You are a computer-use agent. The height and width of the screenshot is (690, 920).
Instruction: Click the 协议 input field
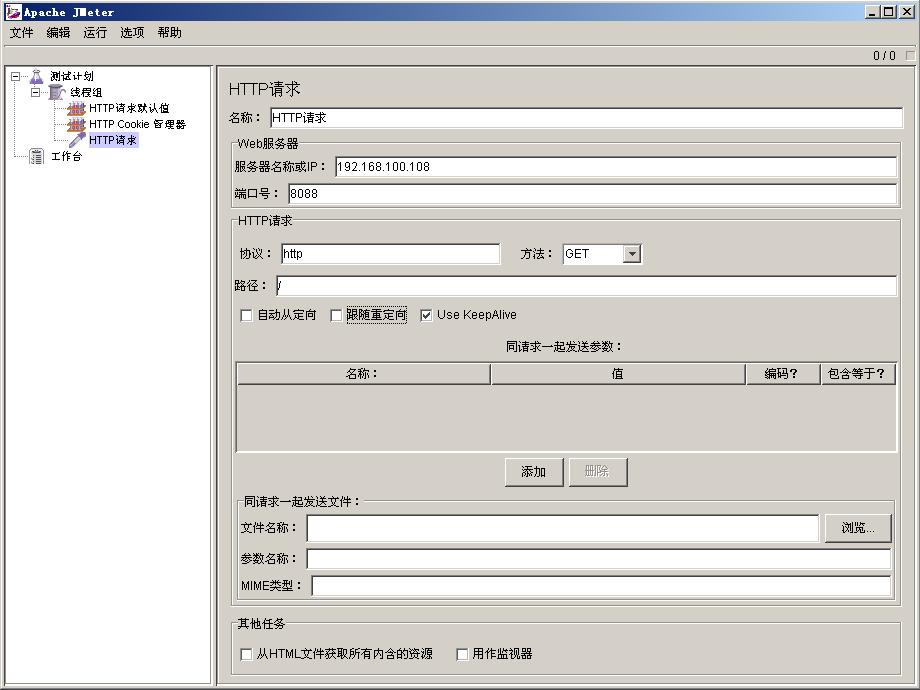(390, 253)
